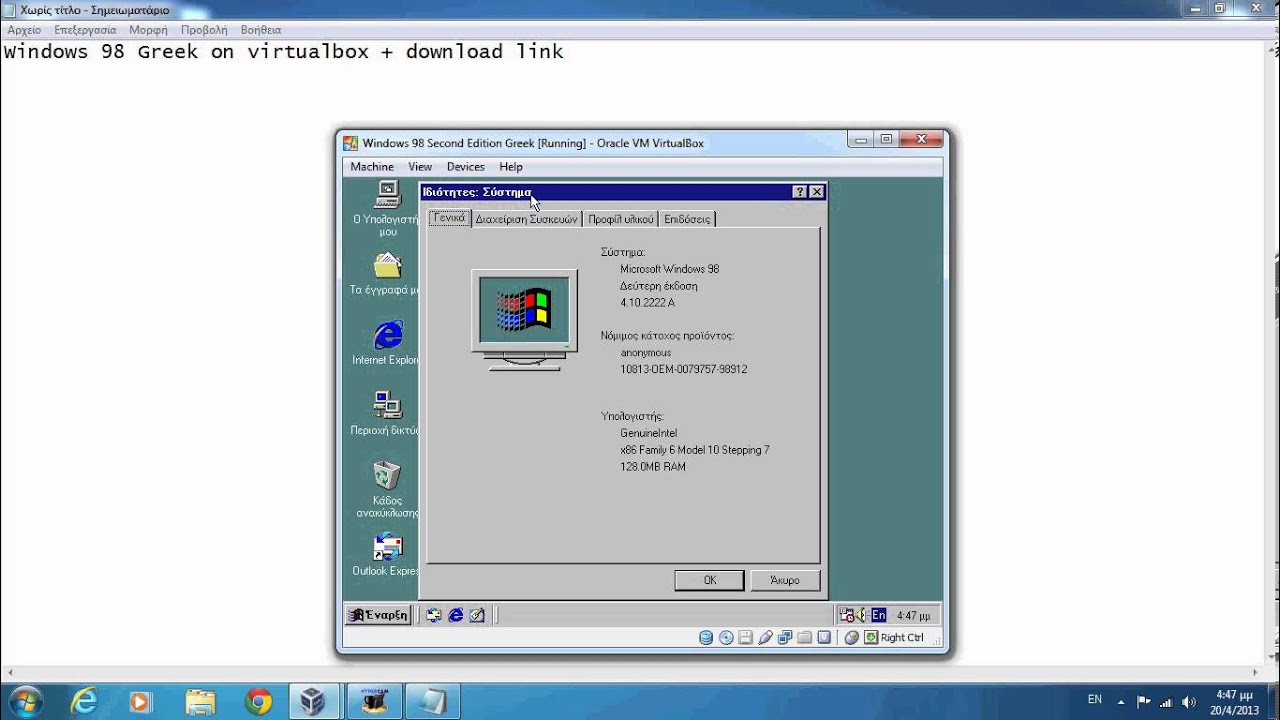The image size is (1280, 720).
Task: Open Internet Explorer from Windows 7 taskbar
Action: pyautogui.click(x=84, y=701)
